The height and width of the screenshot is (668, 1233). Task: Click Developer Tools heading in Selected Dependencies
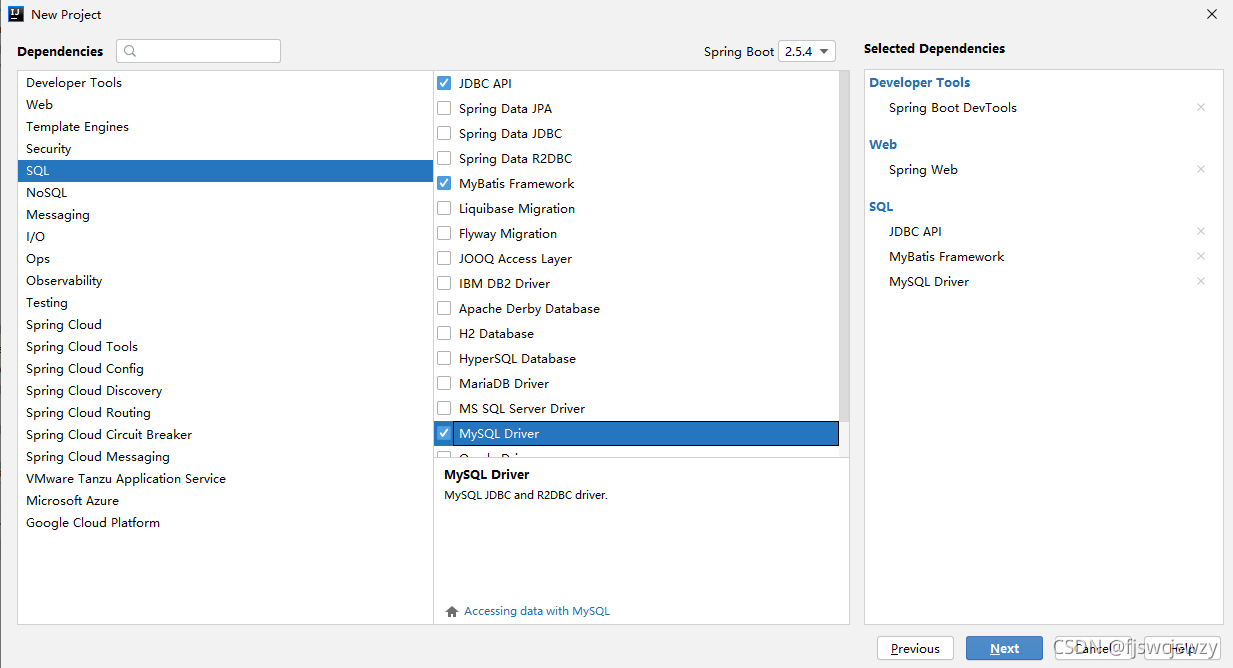pos(919,82)
